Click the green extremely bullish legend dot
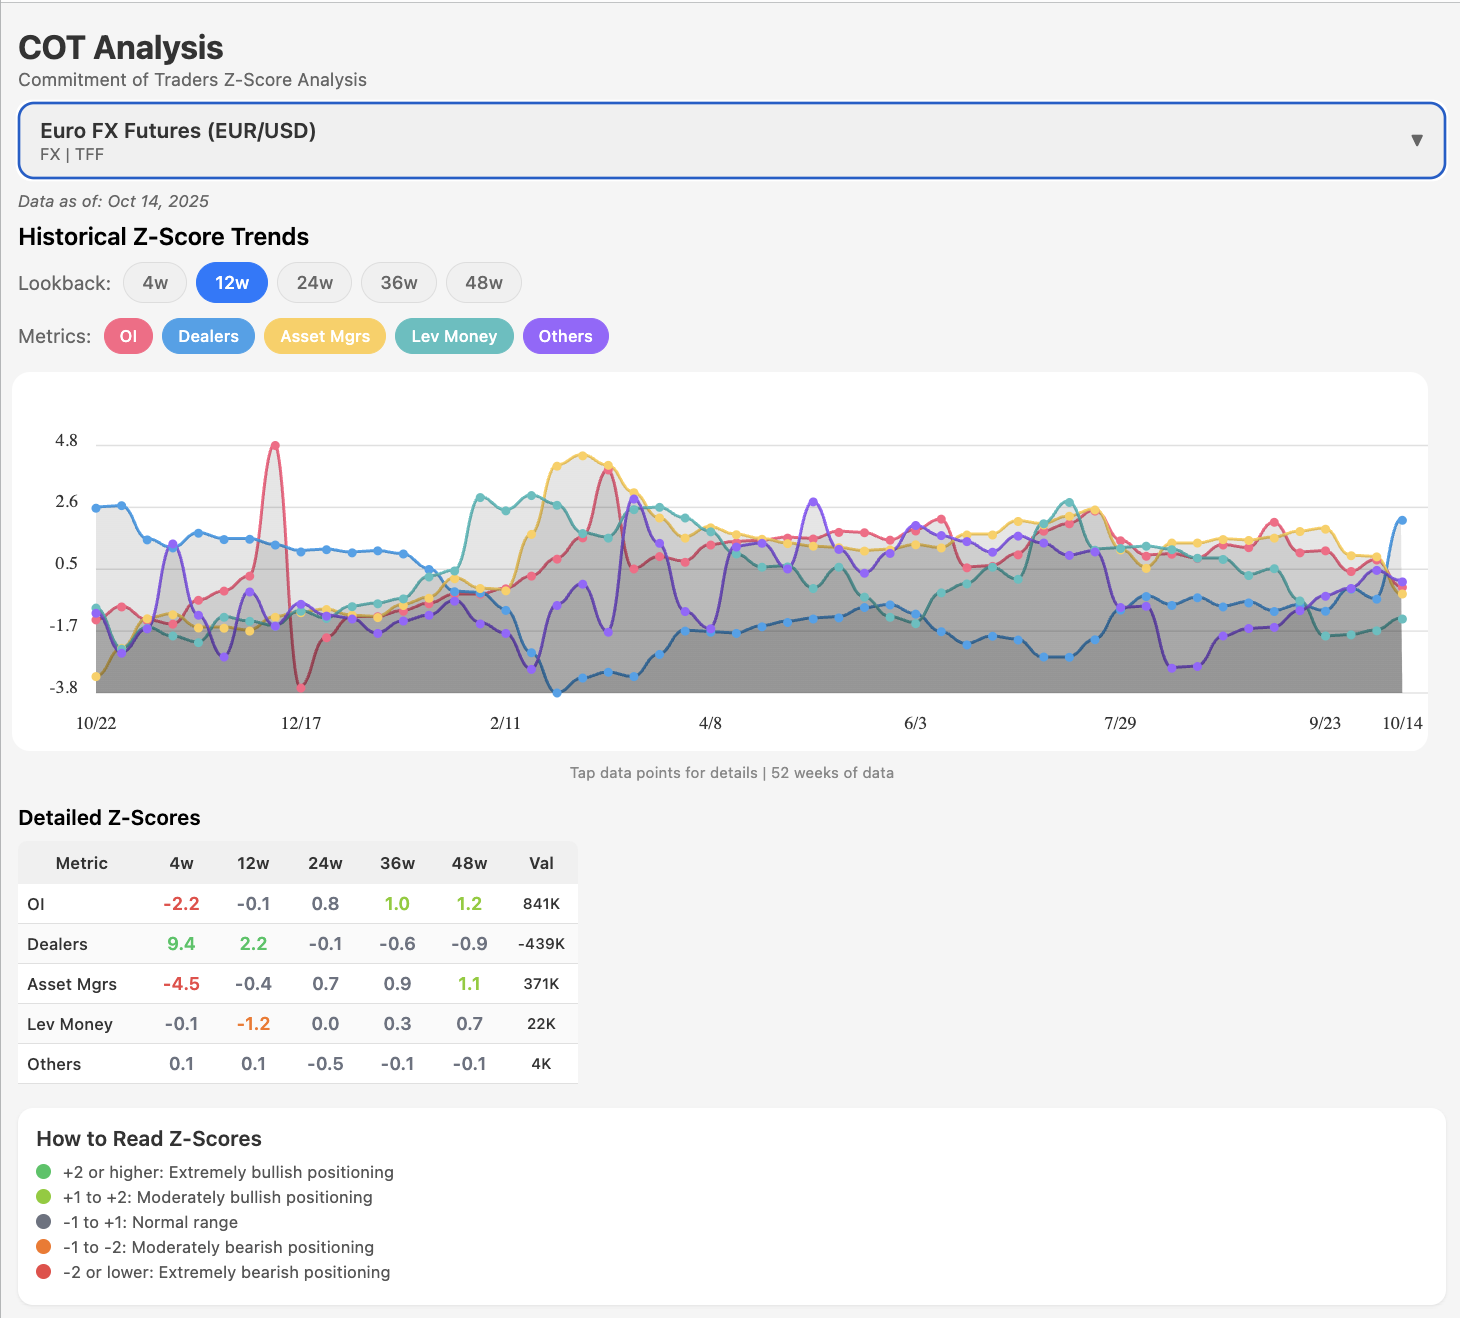This screenshot has width=1460, height=1318. tap(44, 1172)
